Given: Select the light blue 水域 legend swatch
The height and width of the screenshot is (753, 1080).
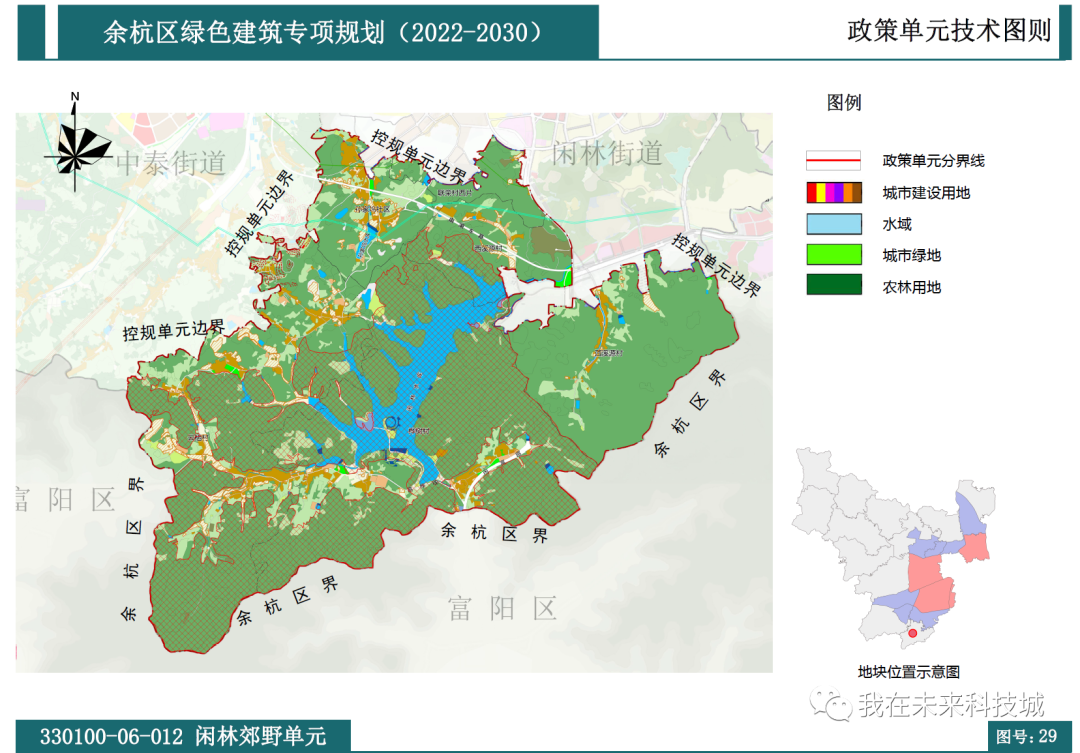Looking at the screenshot, I should (x=833, y=224).
